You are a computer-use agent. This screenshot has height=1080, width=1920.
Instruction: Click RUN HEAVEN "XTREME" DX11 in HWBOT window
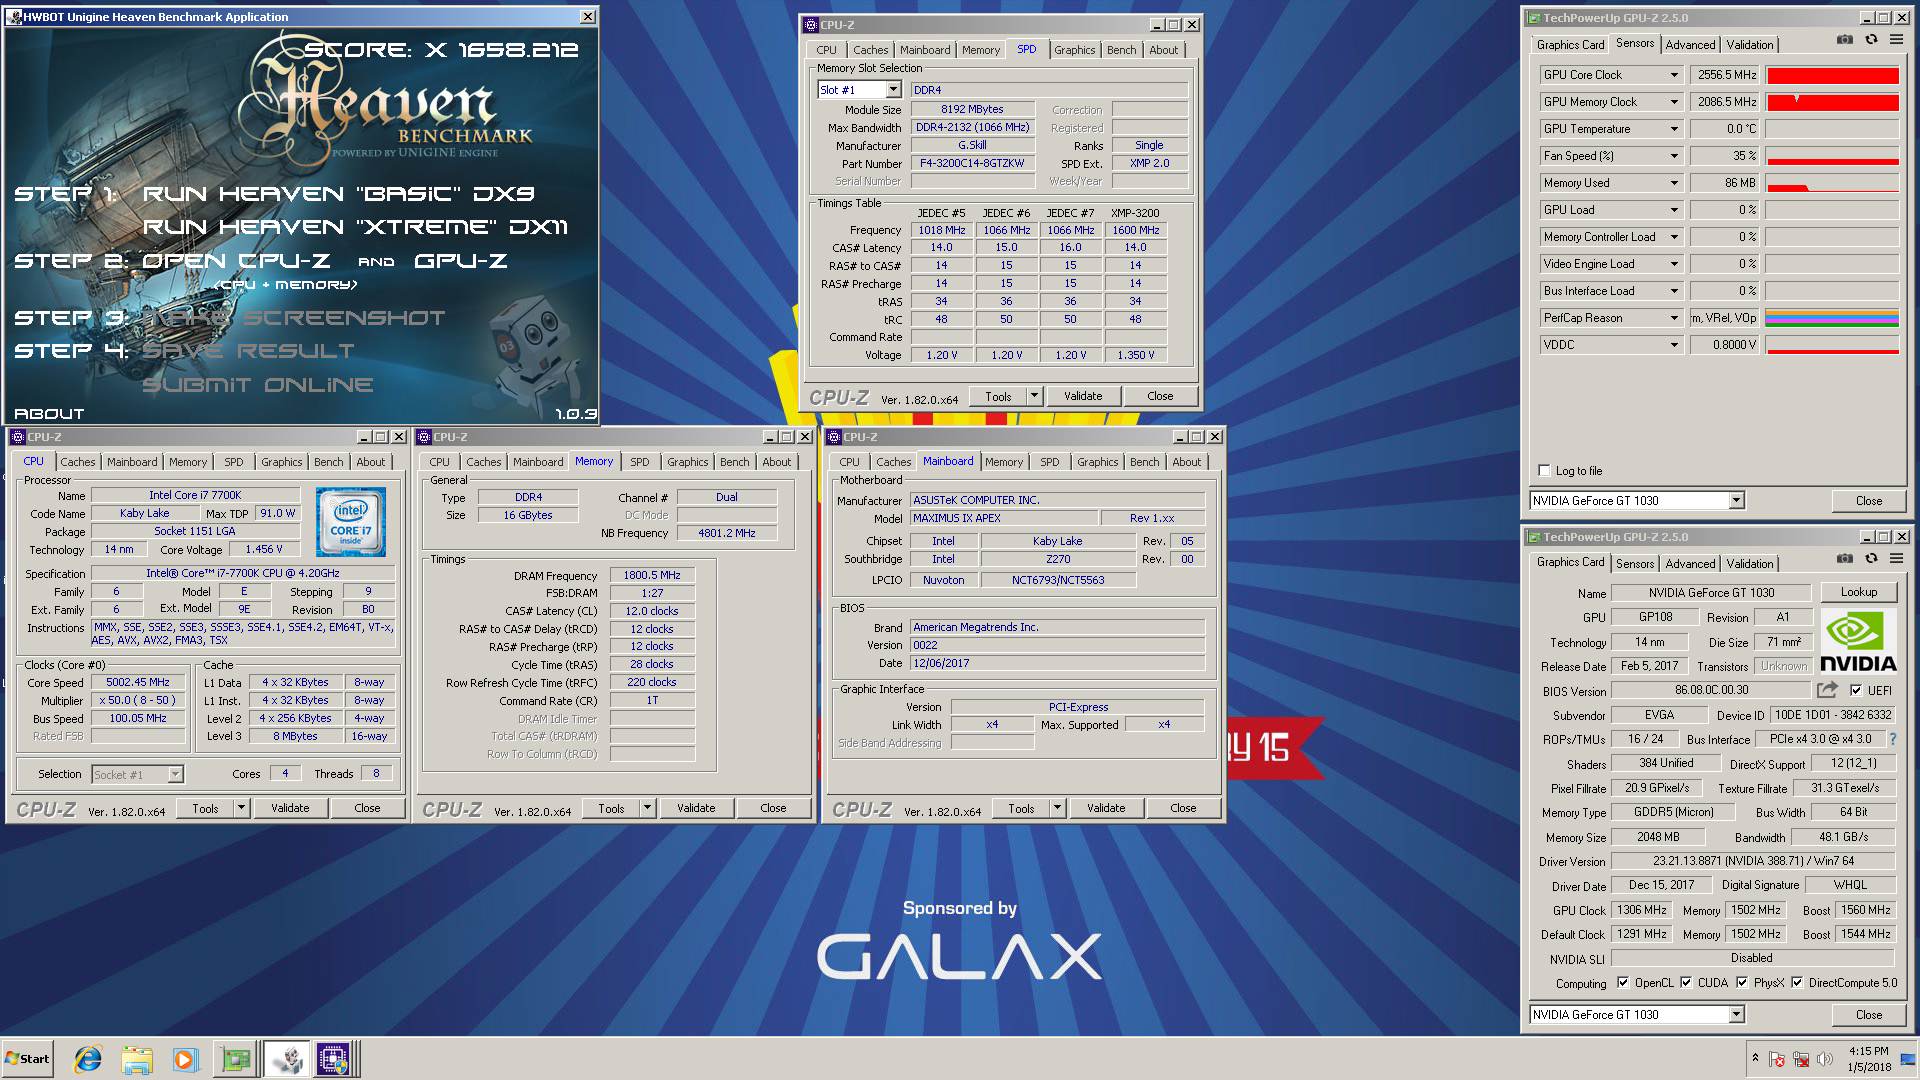[x=355, y=227]
